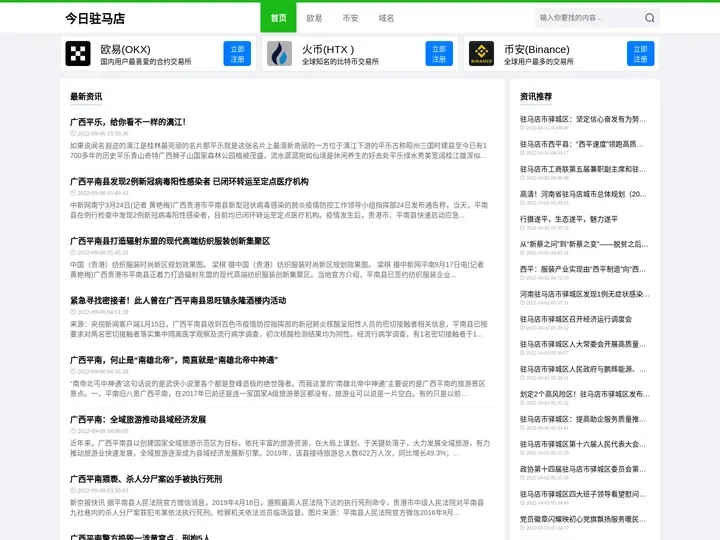
Task: Click 立即注册 button for 火币(HTX)
Action: click(x=439, y=54)
